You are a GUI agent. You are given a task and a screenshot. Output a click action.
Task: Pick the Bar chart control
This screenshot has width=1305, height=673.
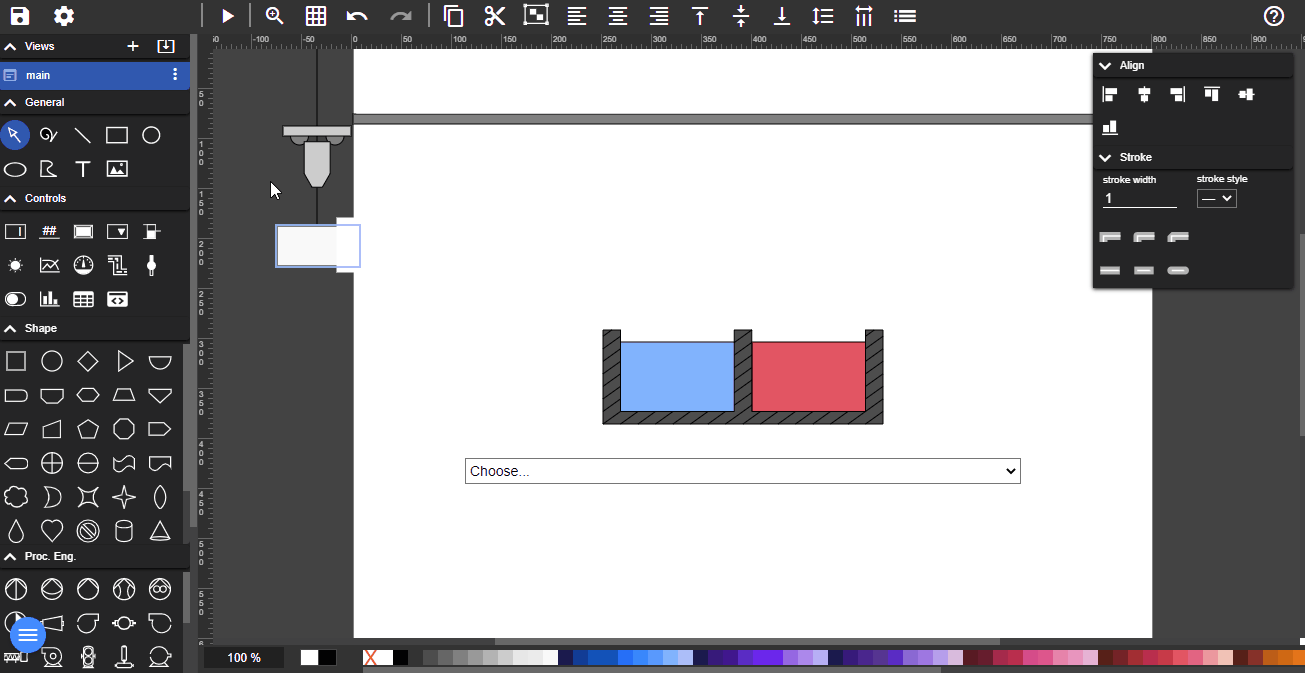[x=49, y=298]
